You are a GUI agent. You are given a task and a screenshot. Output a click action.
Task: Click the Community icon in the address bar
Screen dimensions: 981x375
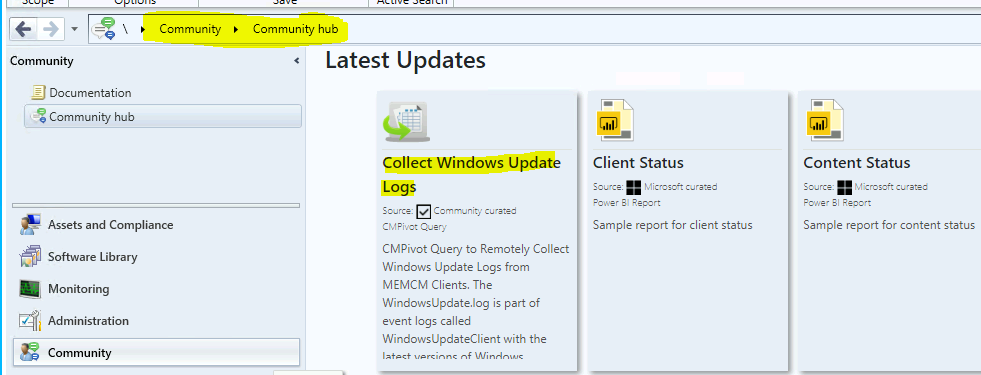tap(103, 29)
